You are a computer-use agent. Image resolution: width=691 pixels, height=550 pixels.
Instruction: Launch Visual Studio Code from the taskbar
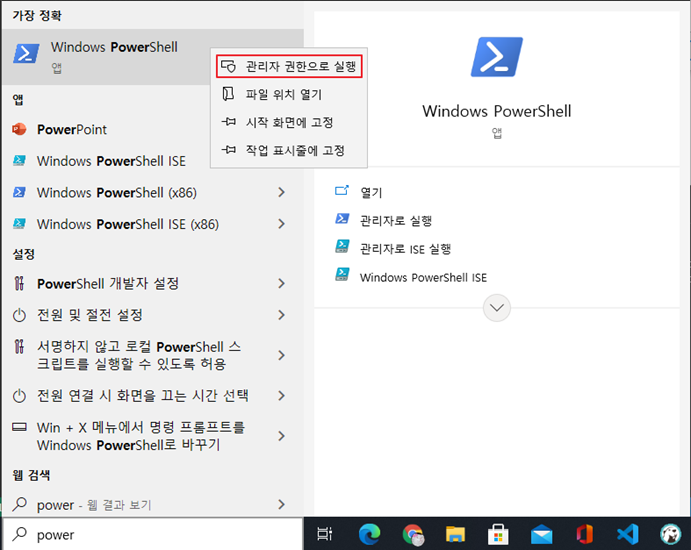click(628, 534)
